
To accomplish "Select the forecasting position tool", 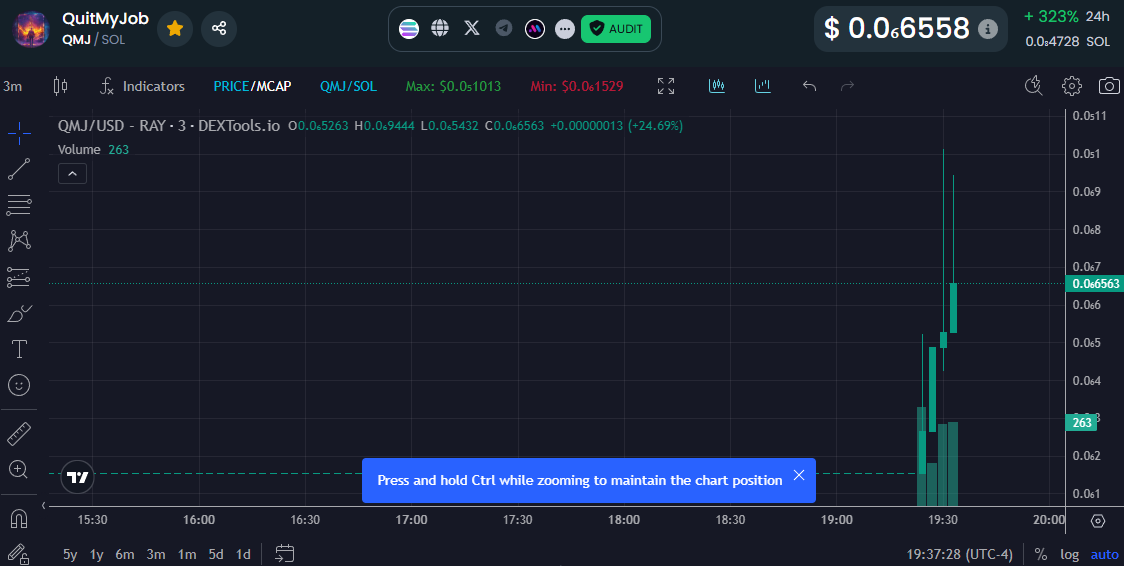I will tap(19, 277).
